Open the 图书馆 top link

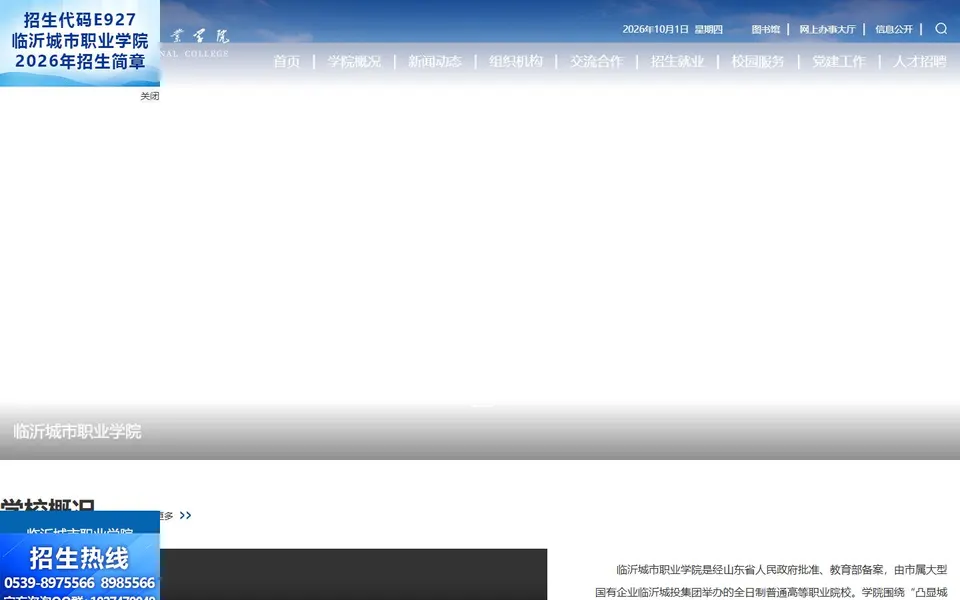766,29
